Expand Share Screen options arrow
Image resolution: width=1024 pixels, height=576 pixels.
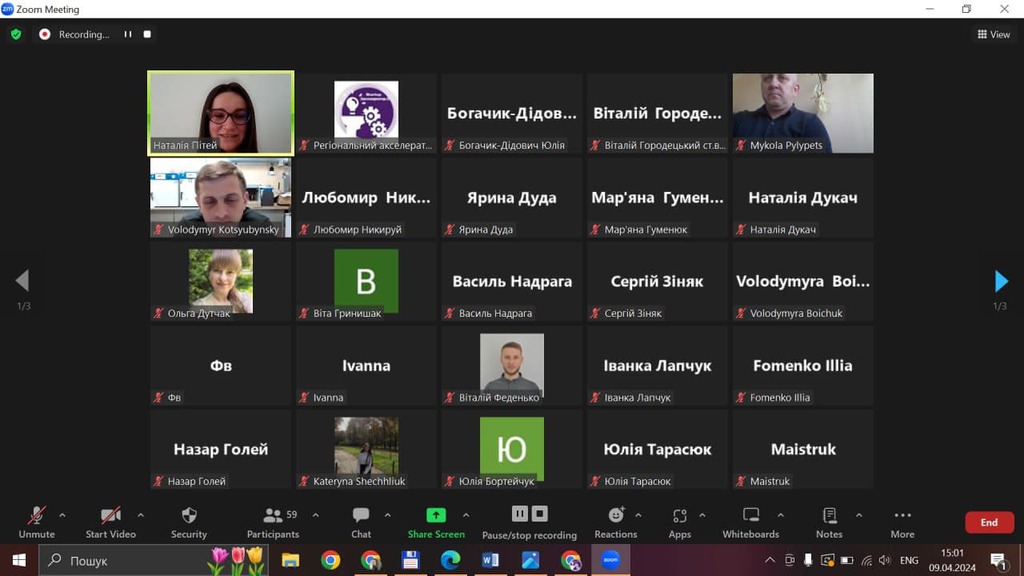466,516
